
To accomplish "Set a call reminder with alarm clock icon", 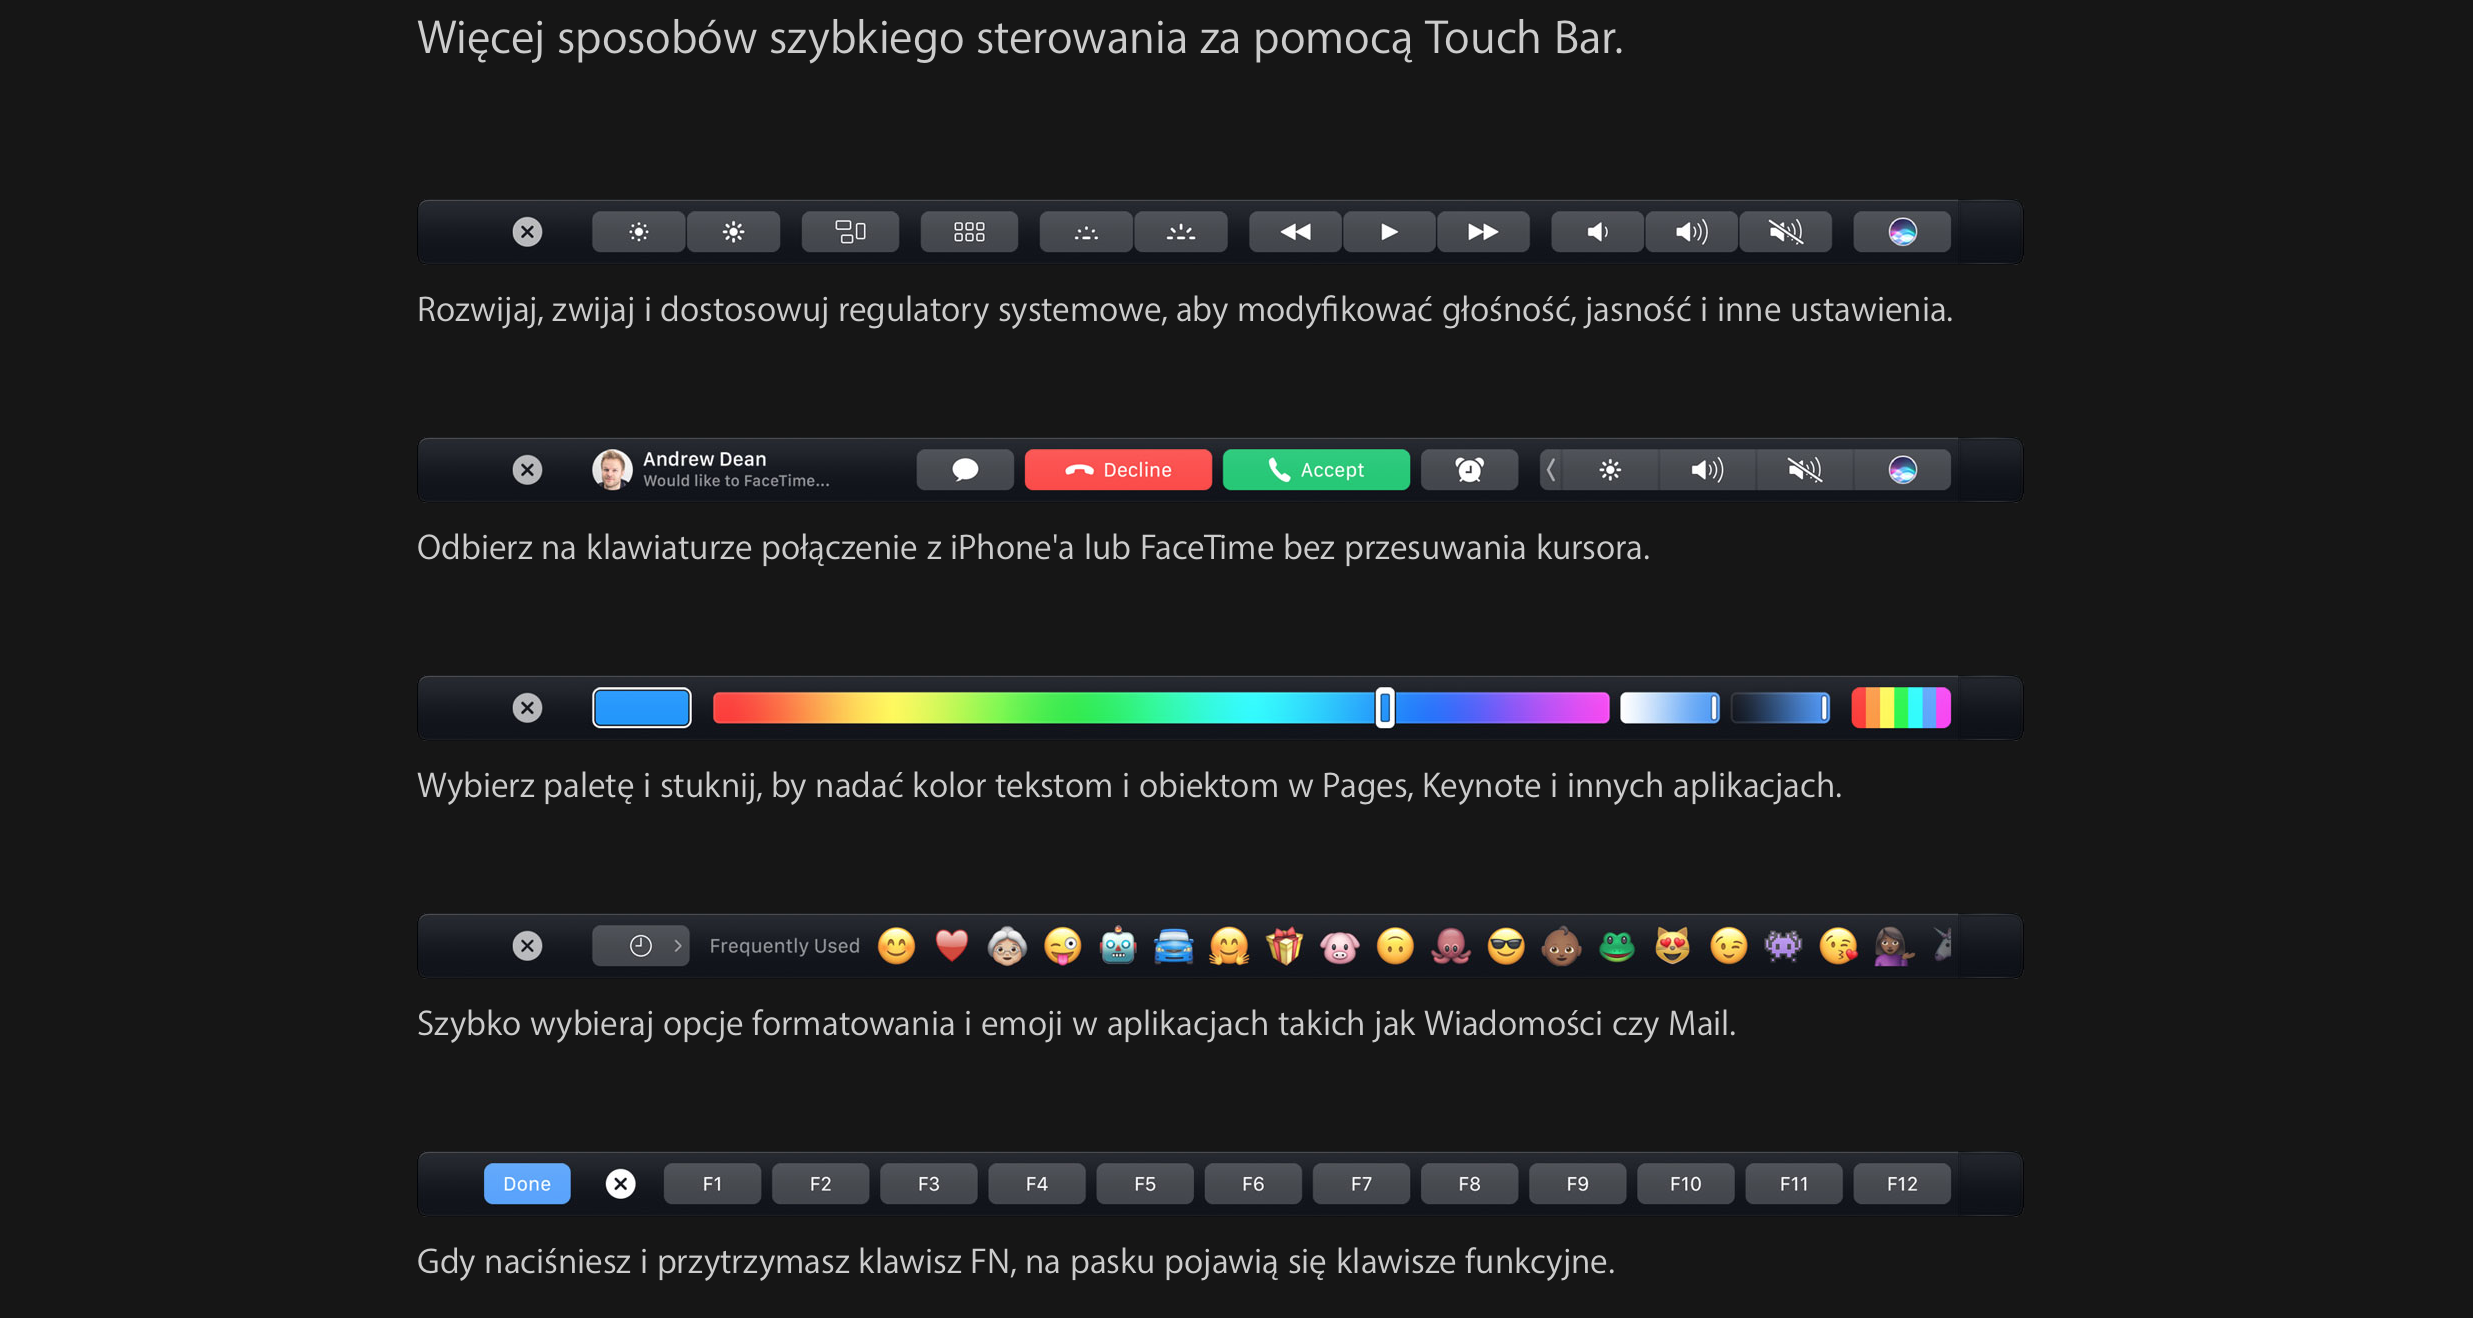I will [x=1469, y=470].
